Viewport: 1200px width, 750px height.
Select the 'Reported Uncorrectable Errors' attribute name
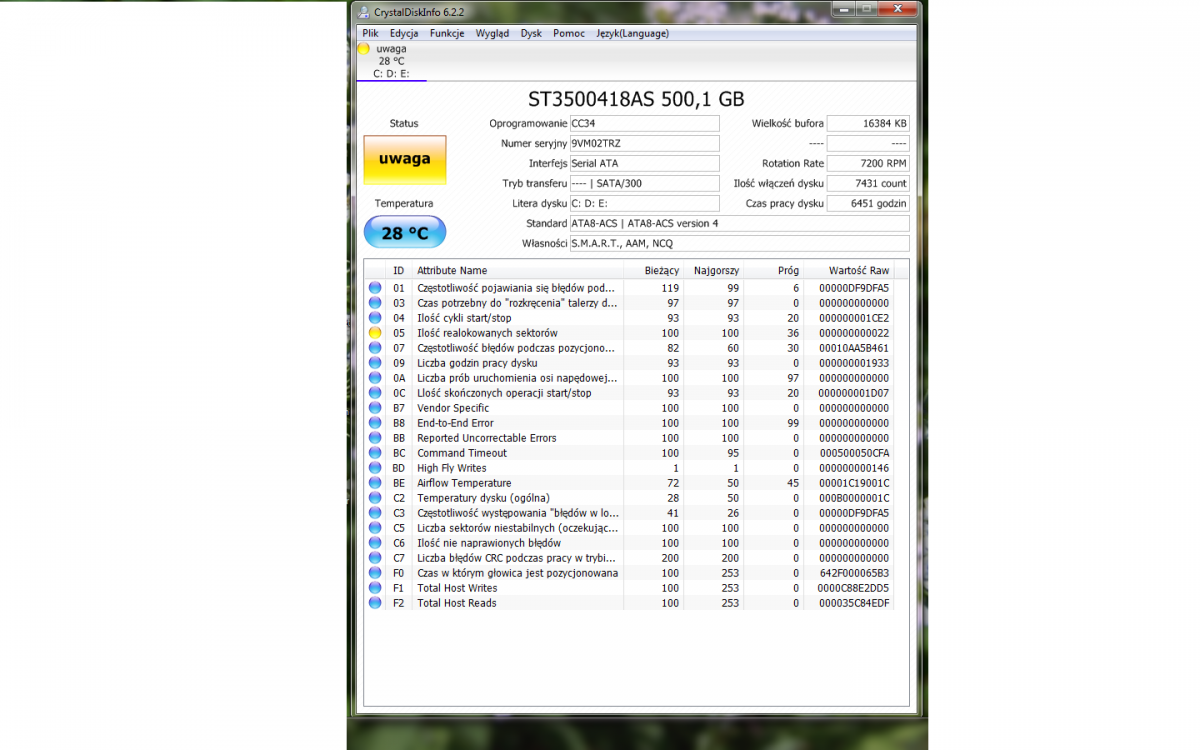click(x=487, y=438)
